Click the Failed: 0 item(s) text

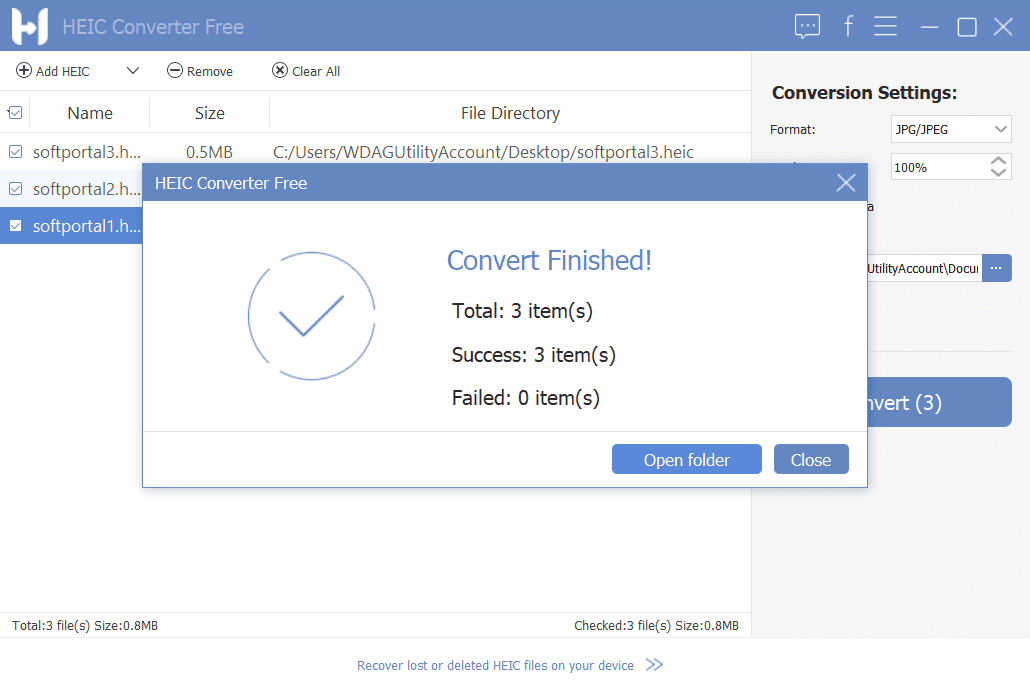526,398
